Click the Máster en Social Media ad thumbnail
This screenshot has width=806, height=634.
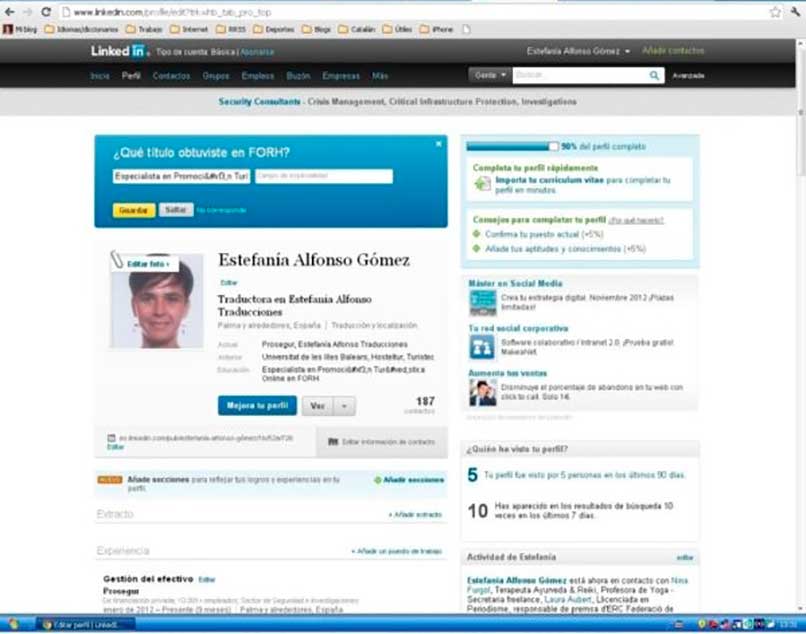[482, 301]
